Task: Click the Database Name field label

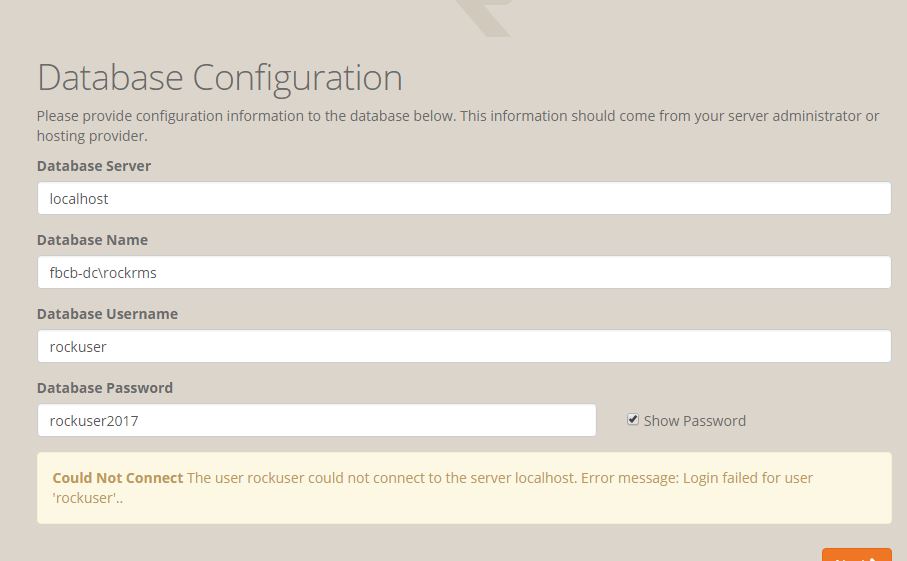Action: point(92,240)
